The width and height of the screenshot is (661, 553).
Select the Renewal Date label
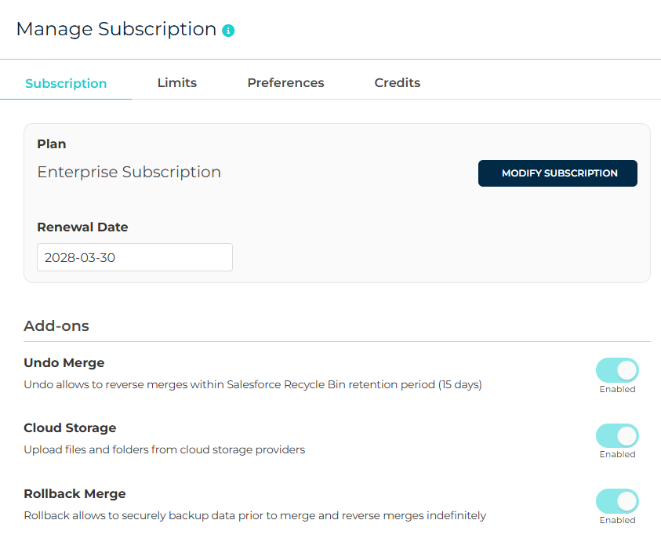[83, 227]
